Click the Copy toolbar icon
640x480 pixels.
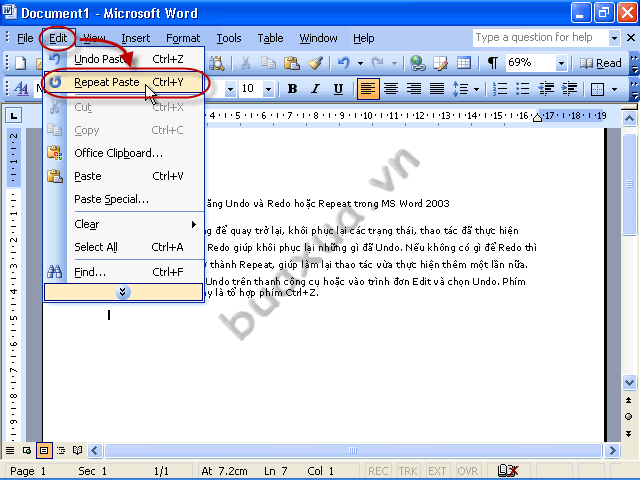tap(268, 63)
